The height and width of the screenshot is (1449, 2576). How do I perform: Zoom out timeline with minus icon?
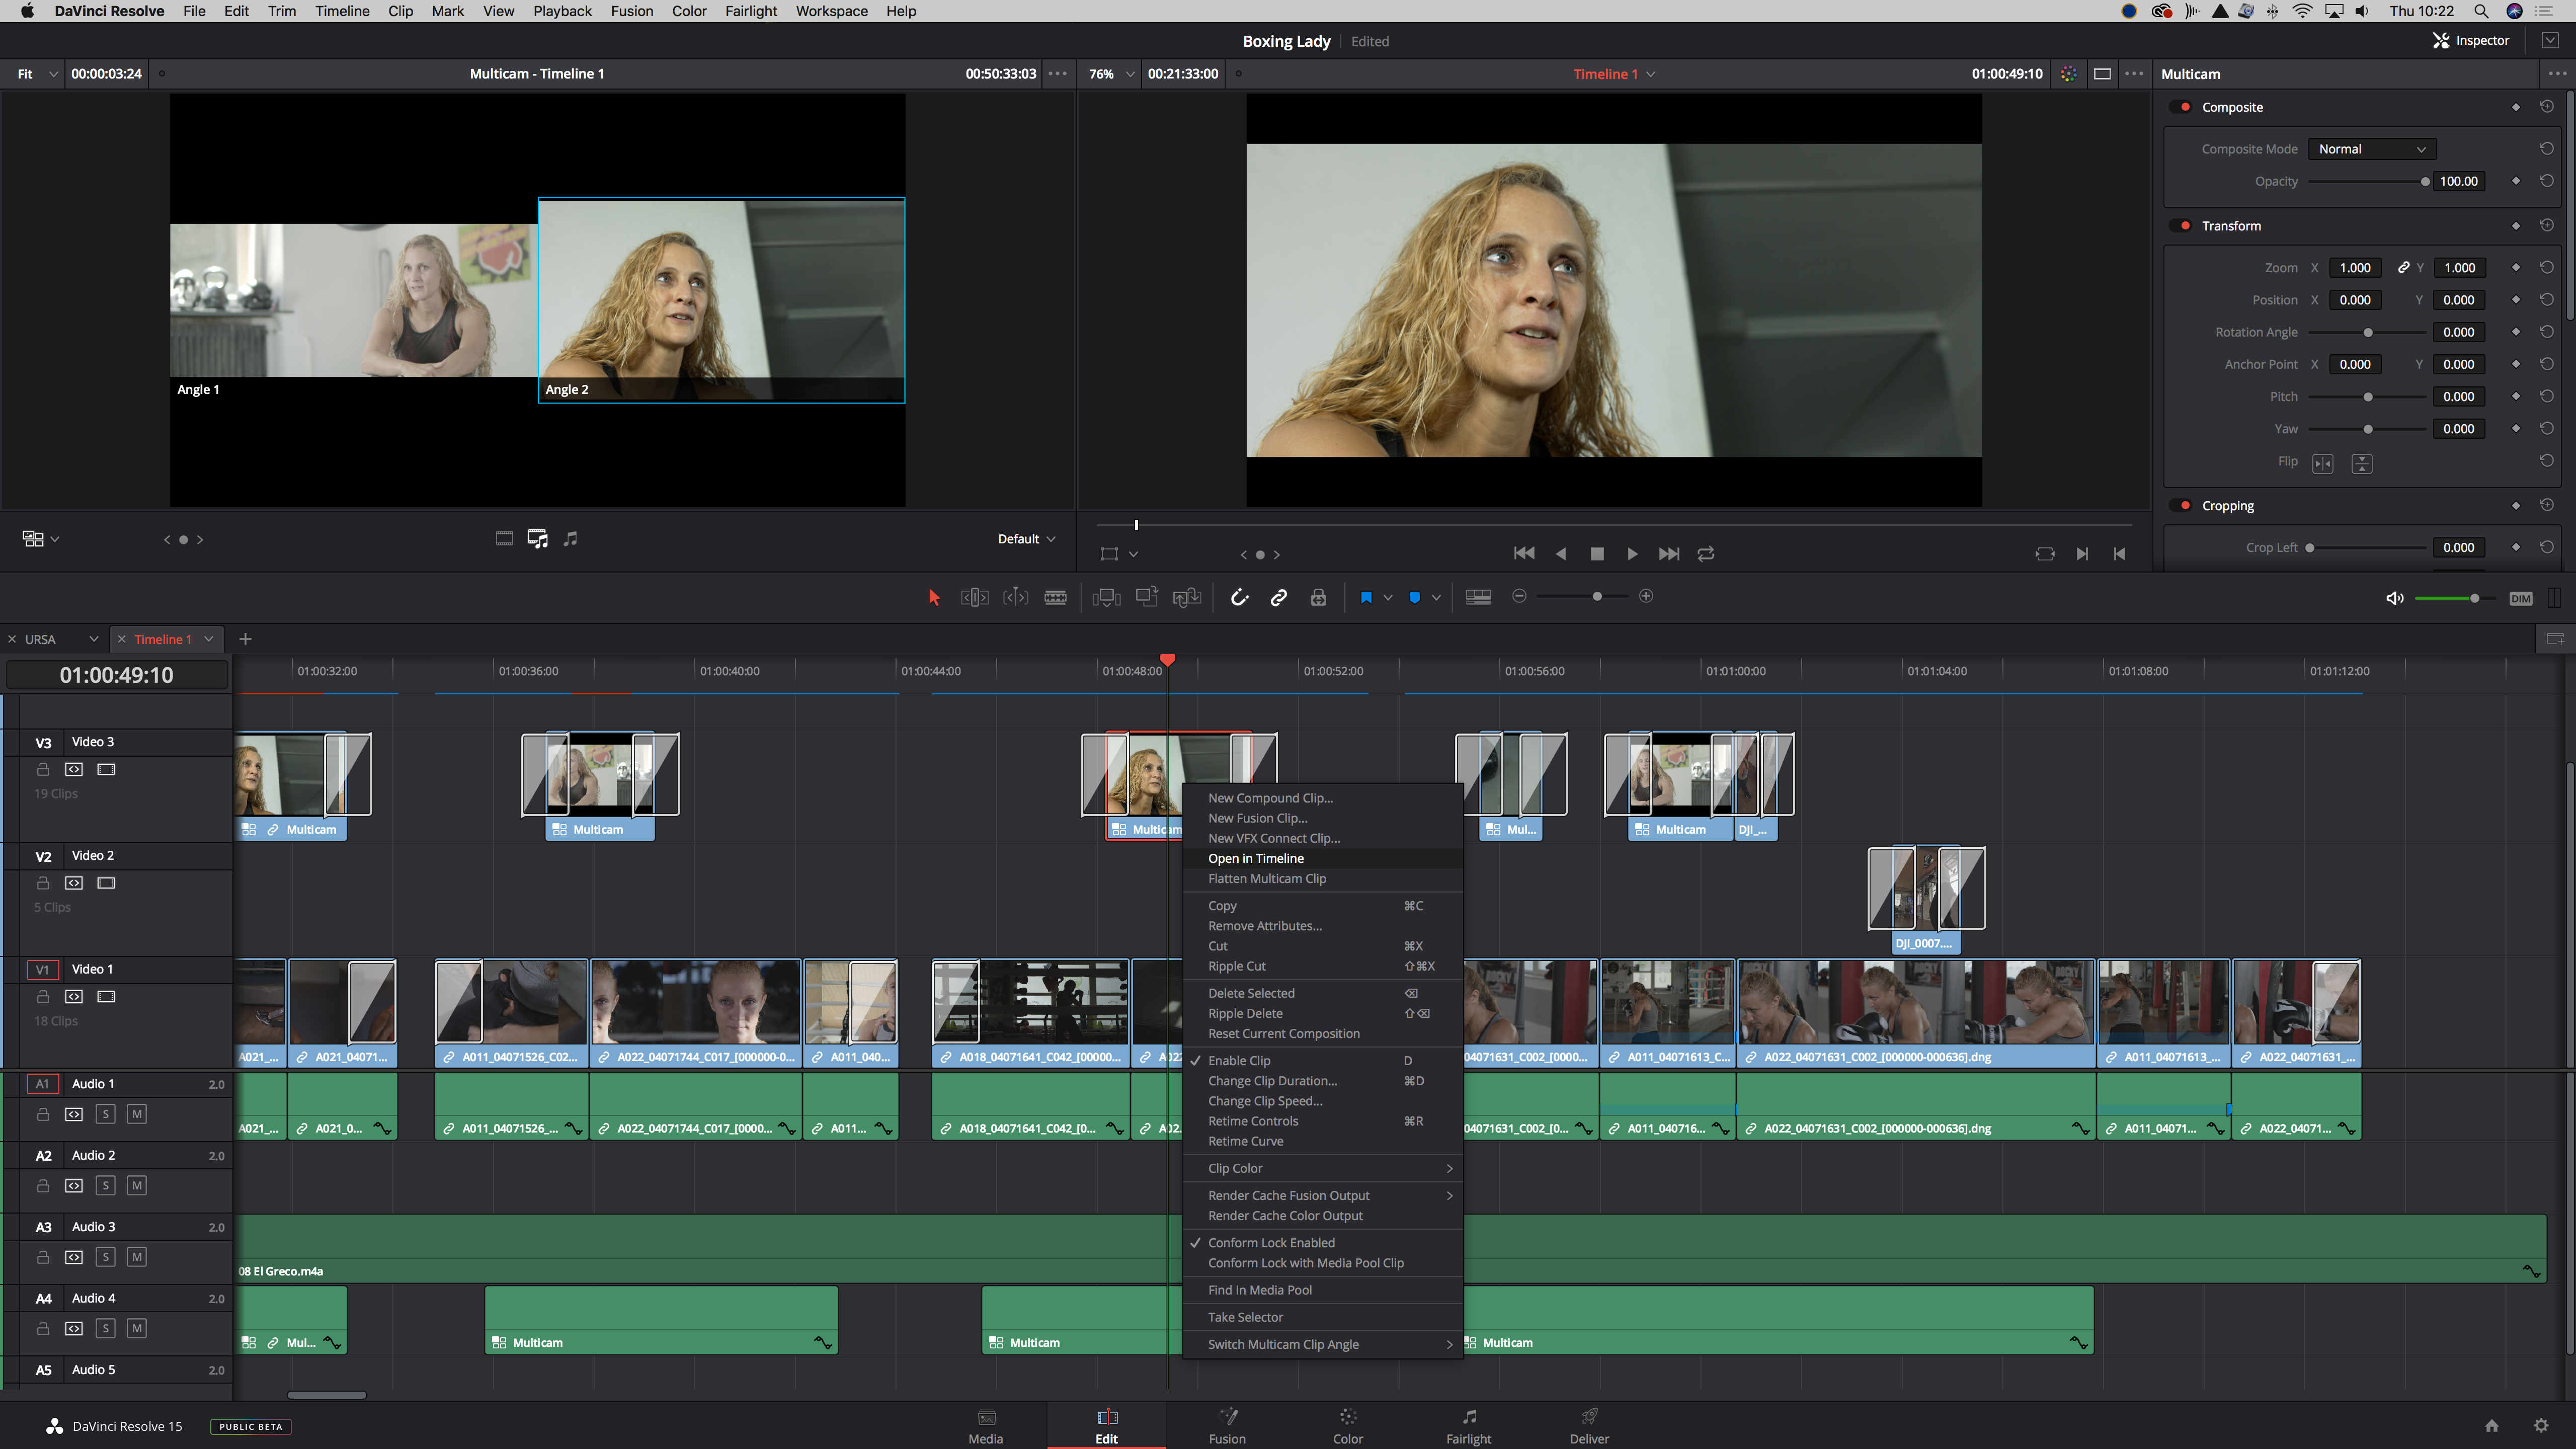click(x=1519, y=596)
